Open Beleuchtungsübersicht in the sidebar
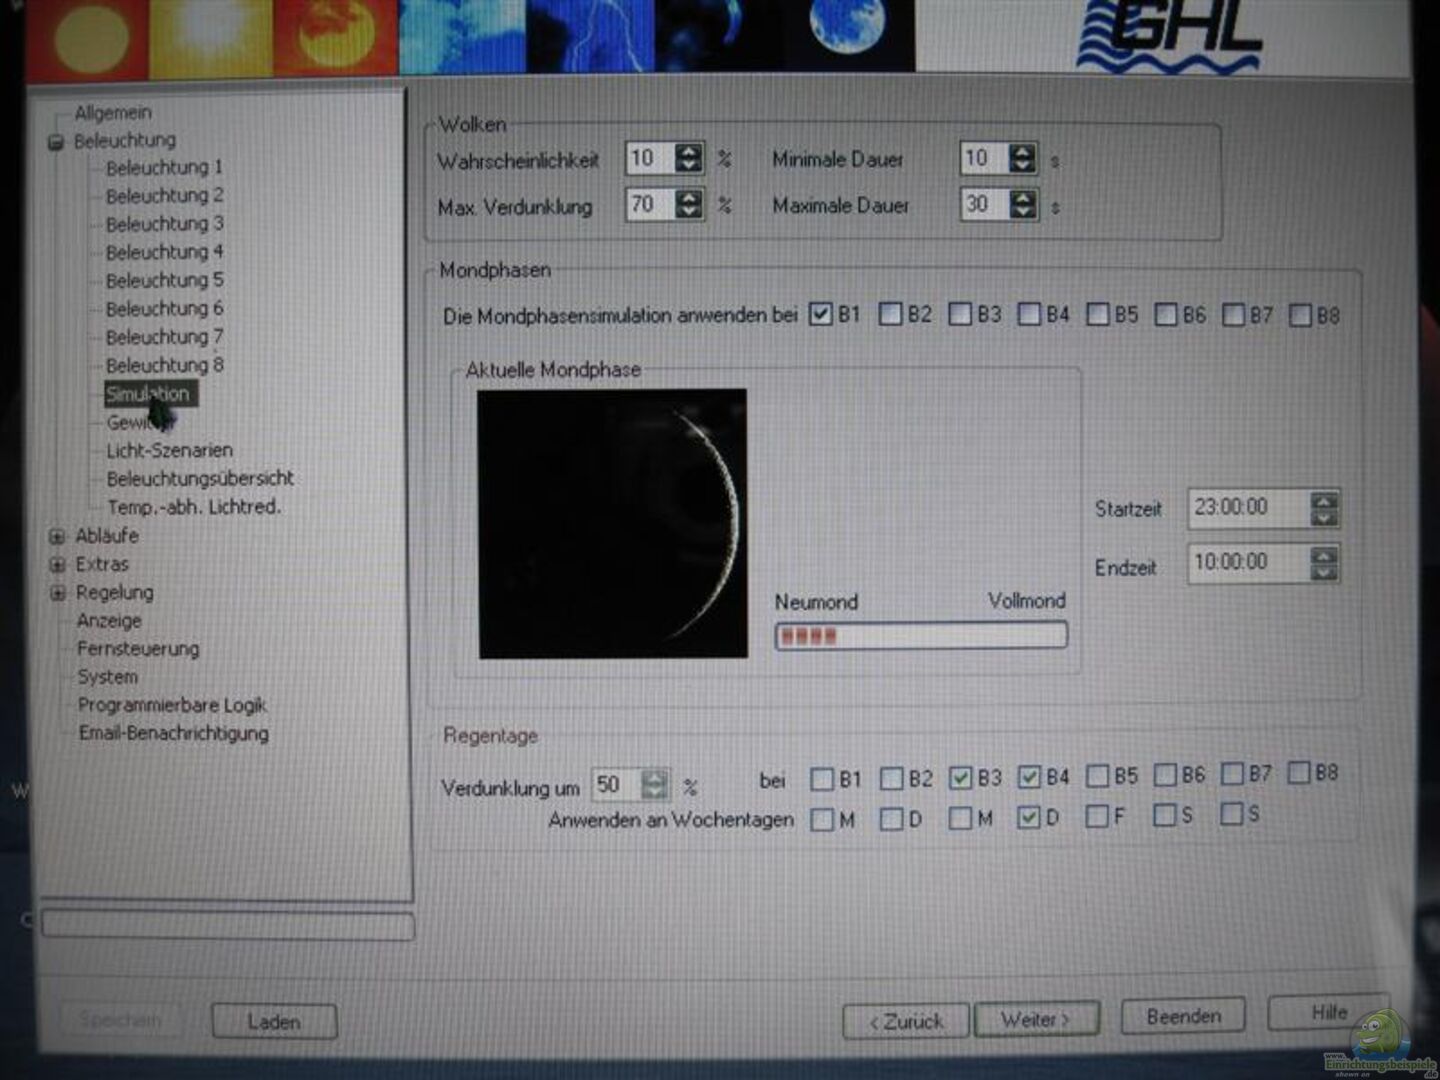 200,479
